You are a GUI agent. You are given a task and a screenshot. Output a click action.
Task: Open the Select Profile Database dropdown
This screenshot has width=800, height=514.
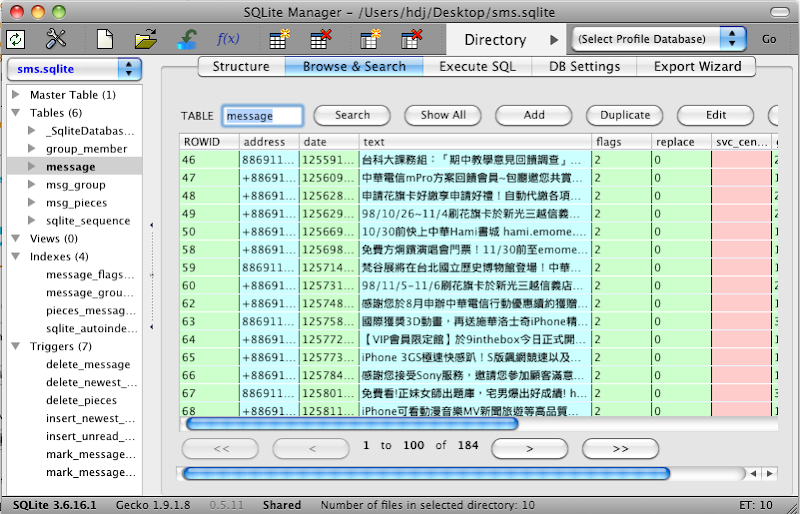pyautogui.click(x=659, y=39)
